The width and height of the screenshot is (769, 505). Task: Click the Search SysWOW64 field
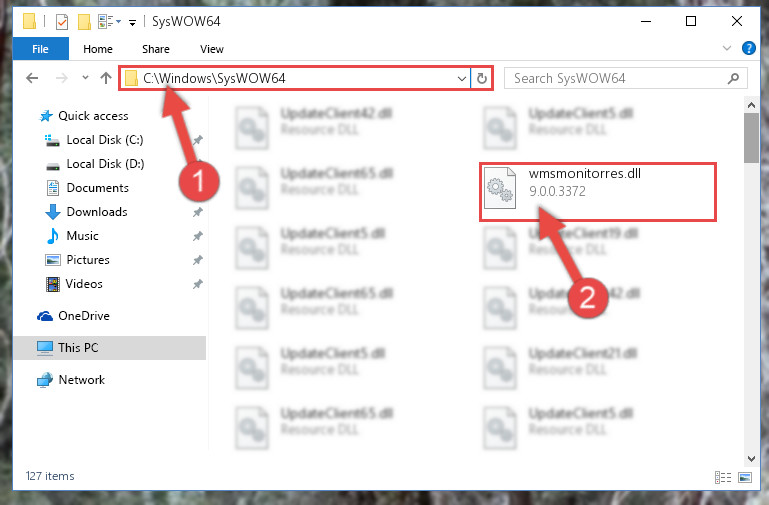coord(625,78)
